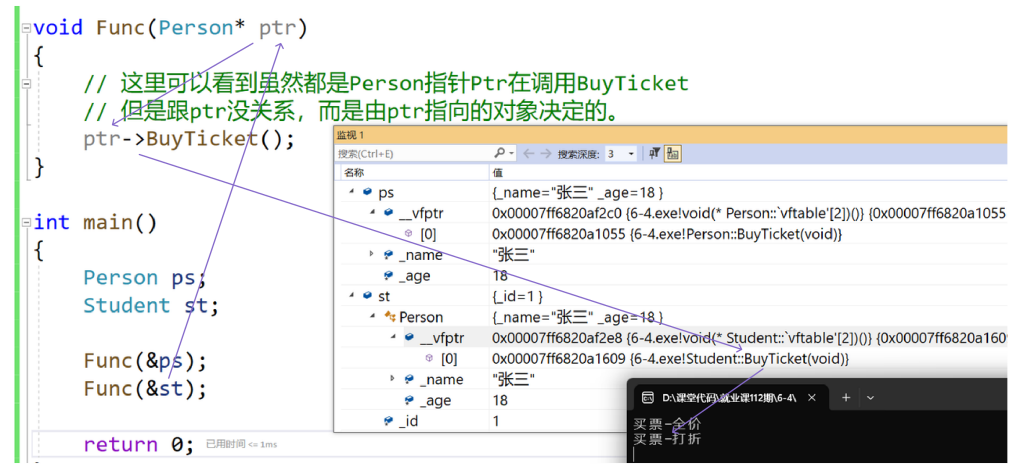1014x464 pixels.
Task: Click the 已用时间 <= 1ms perf tip
Action: (241, 444)
